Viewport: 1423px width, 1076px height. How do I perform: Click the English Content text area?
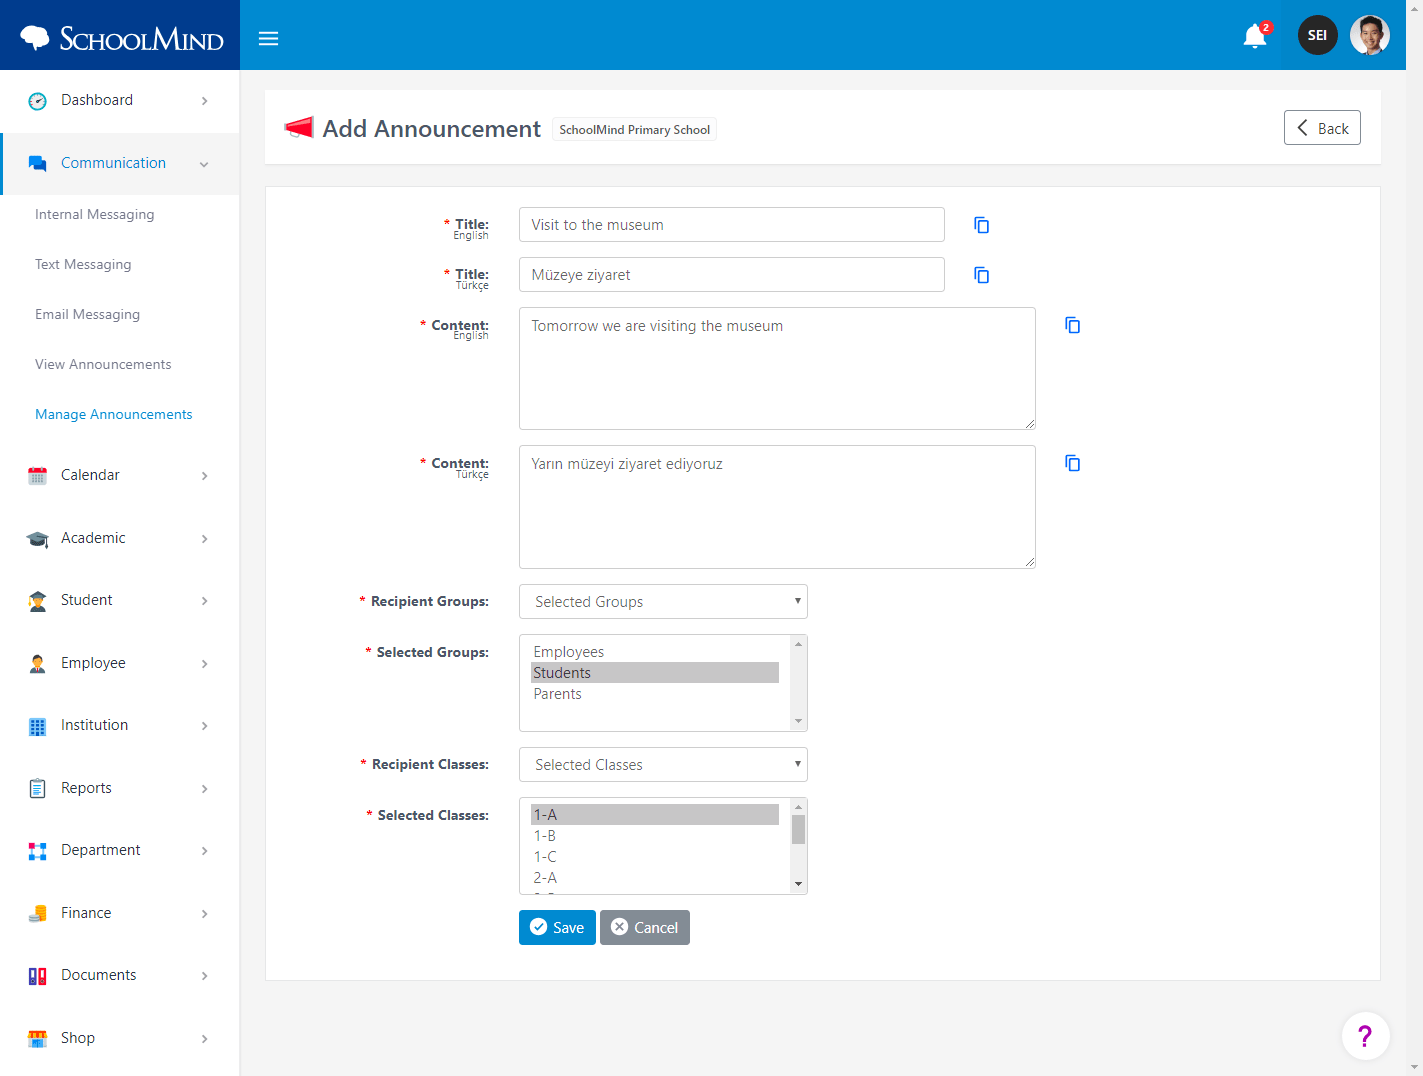pyautogui.click(x=777, y=369)
